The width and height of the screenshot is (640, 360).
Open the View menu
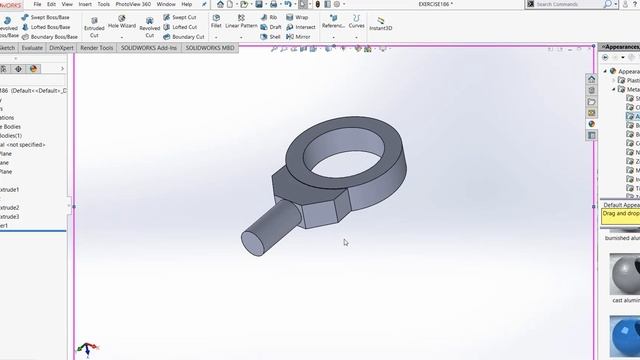[67, 4]
